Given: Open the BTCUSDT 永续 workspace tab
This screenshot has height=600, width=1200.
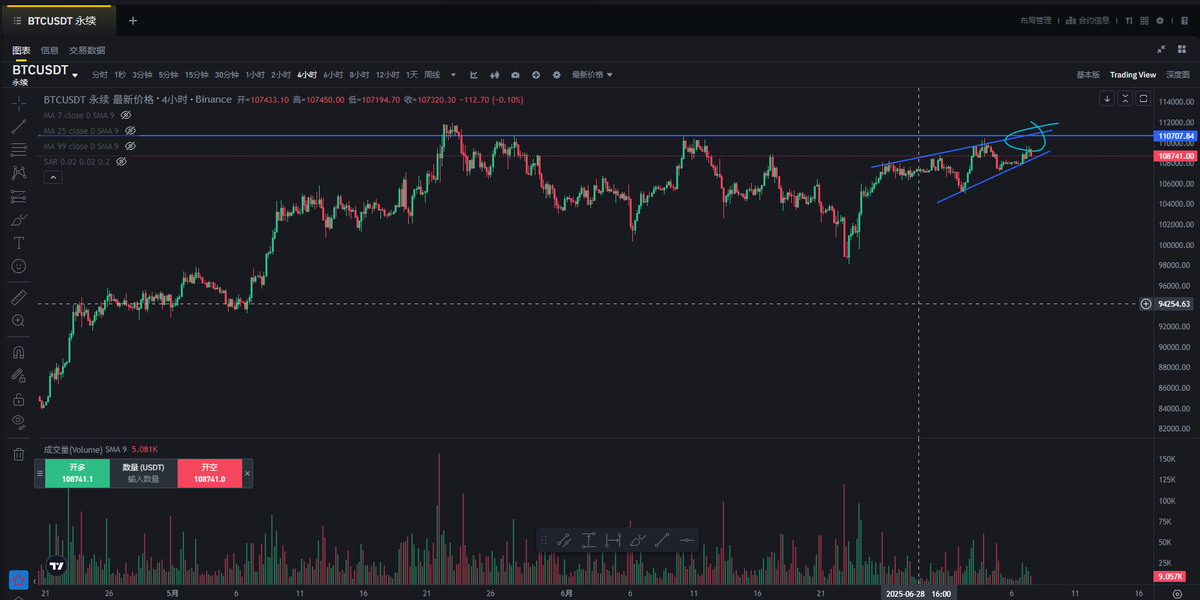Looking at the screenshot, I should click(61, 20).
